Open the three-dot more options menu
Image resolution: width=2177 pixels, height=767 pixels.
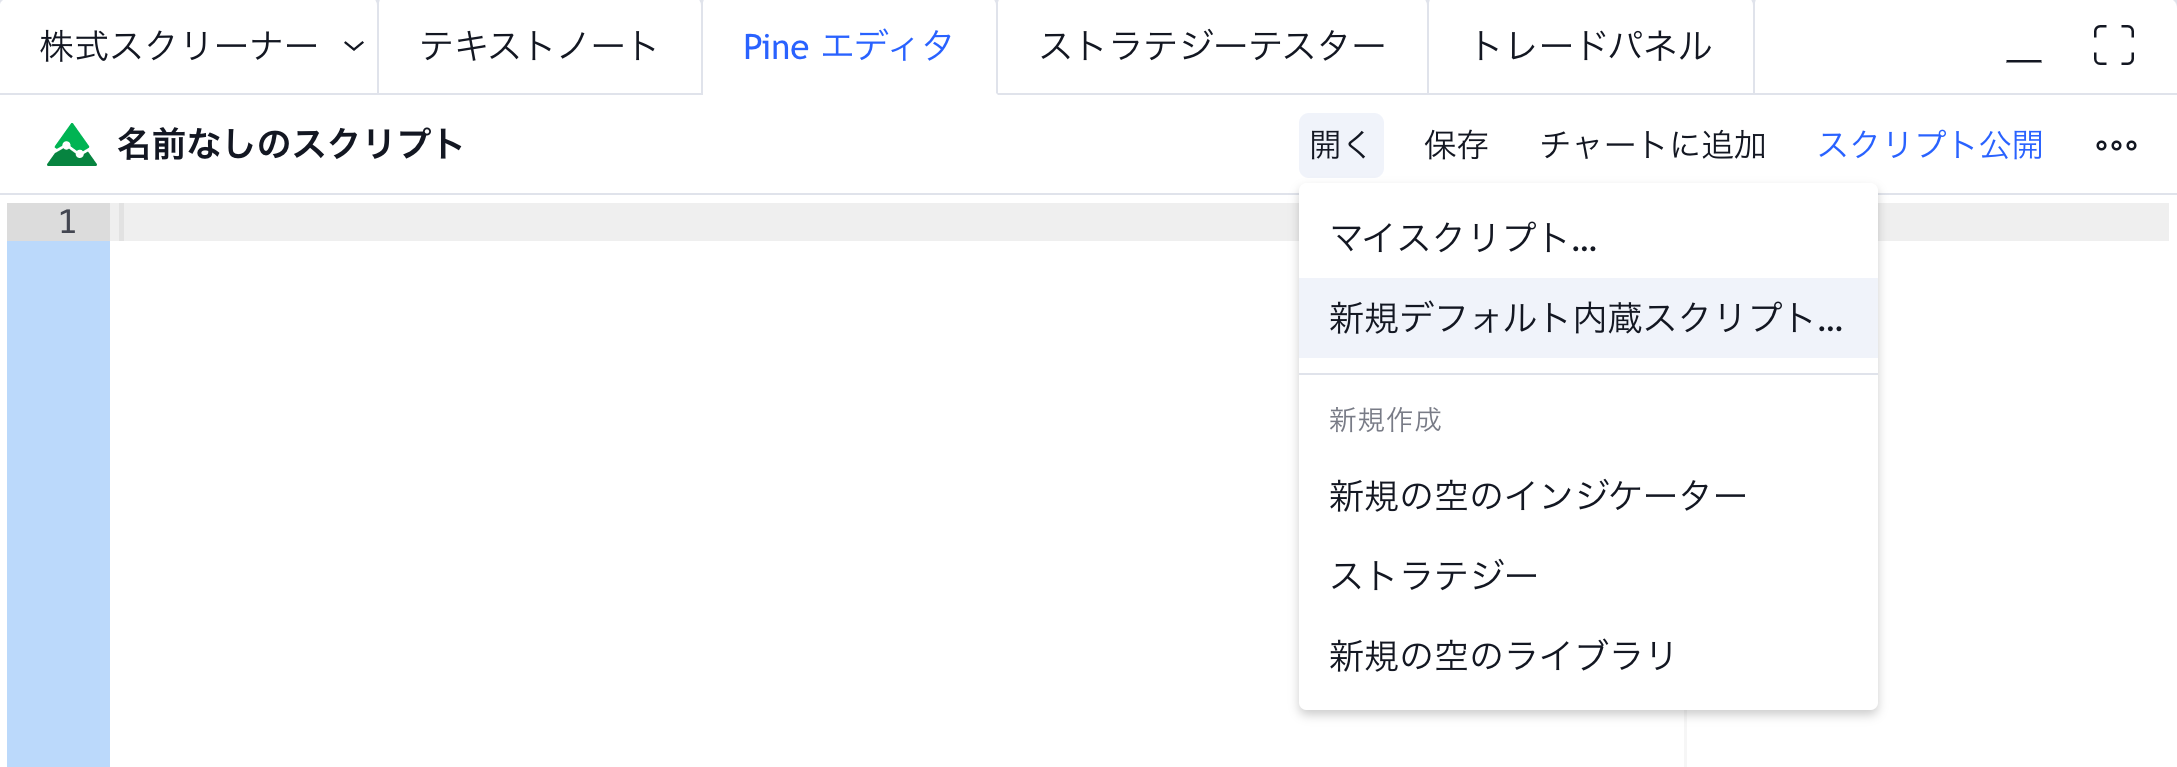coord(2116,145)
